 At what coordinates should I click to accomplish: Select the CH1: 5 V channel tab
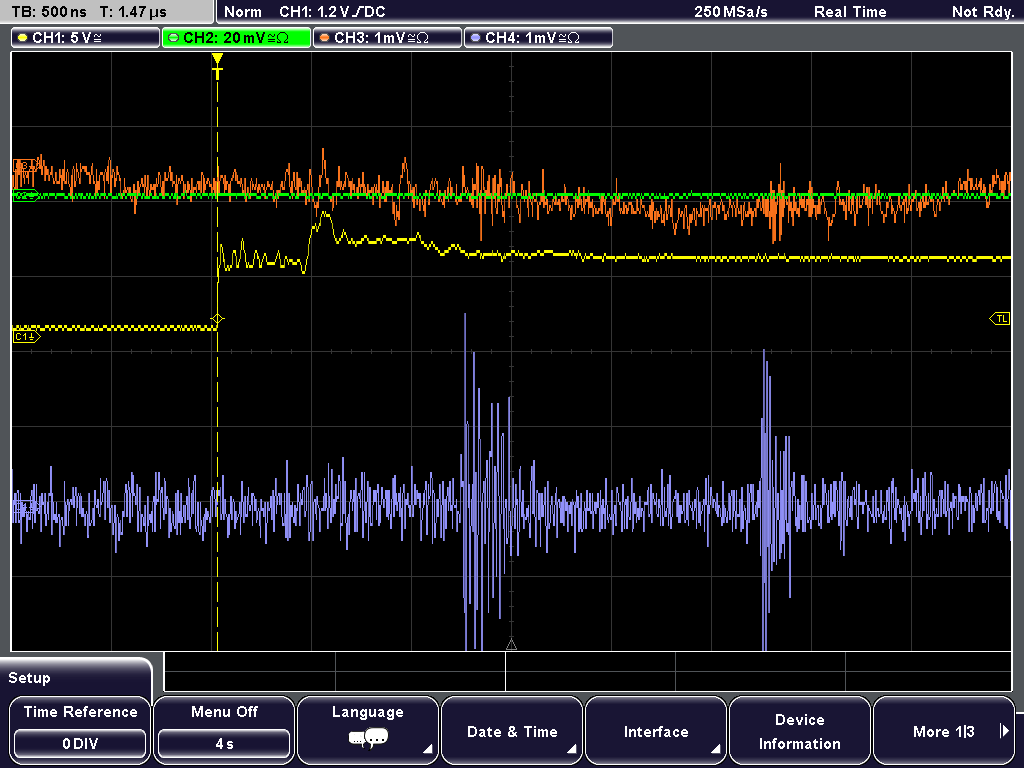(x=86, y=38)
